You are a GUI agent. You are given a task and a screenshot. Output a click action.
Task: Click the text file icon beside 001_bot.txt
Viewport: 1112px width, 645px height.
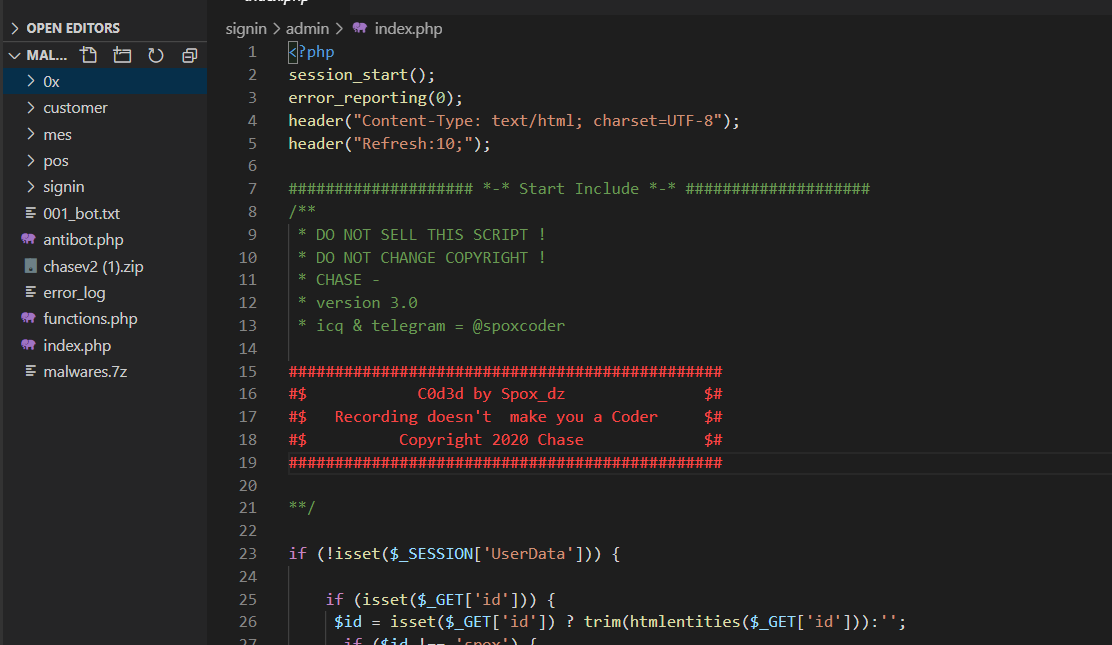(32, 212)
